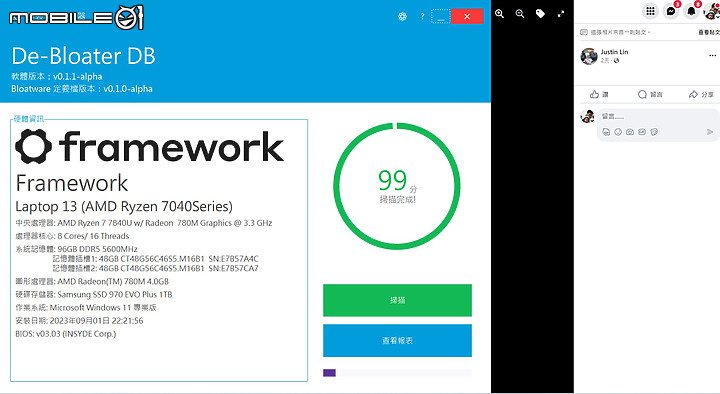Image resolution: width=720 pixels, height=394 pixels.
Task: Click the Mobile01 logo in header
Action: tap(77, 17)
